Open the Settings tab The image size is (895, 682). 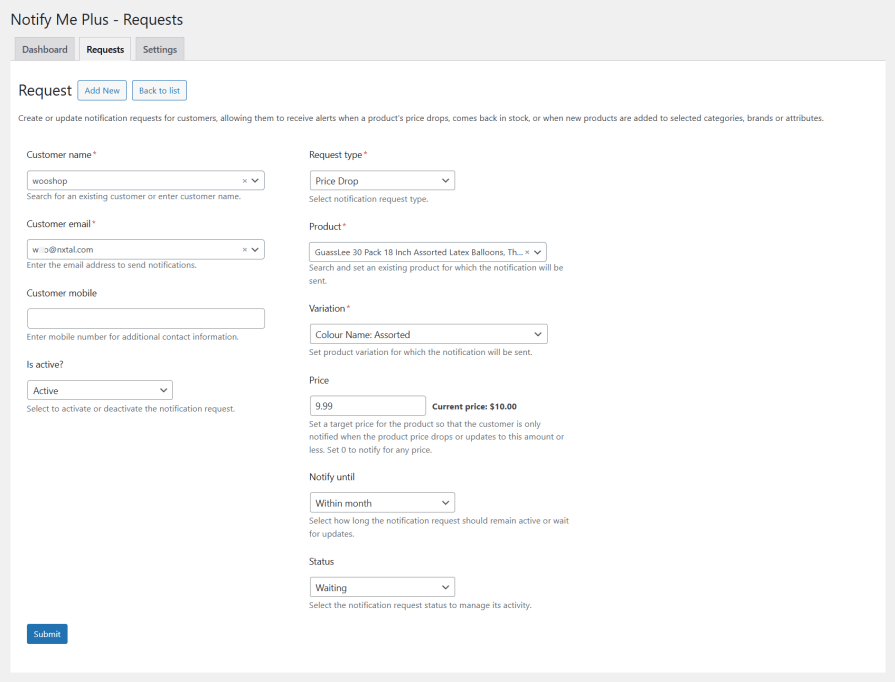(x=160, y=50)
